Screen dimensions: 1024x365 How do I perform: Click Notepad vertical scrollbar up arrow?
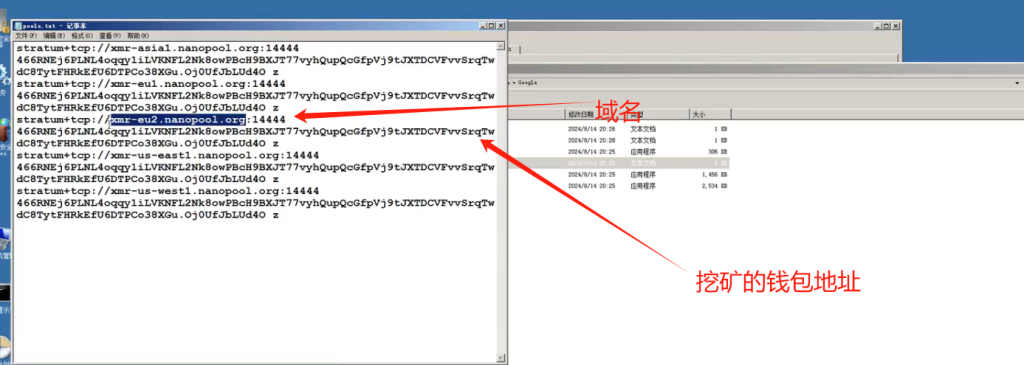point(502,46)
